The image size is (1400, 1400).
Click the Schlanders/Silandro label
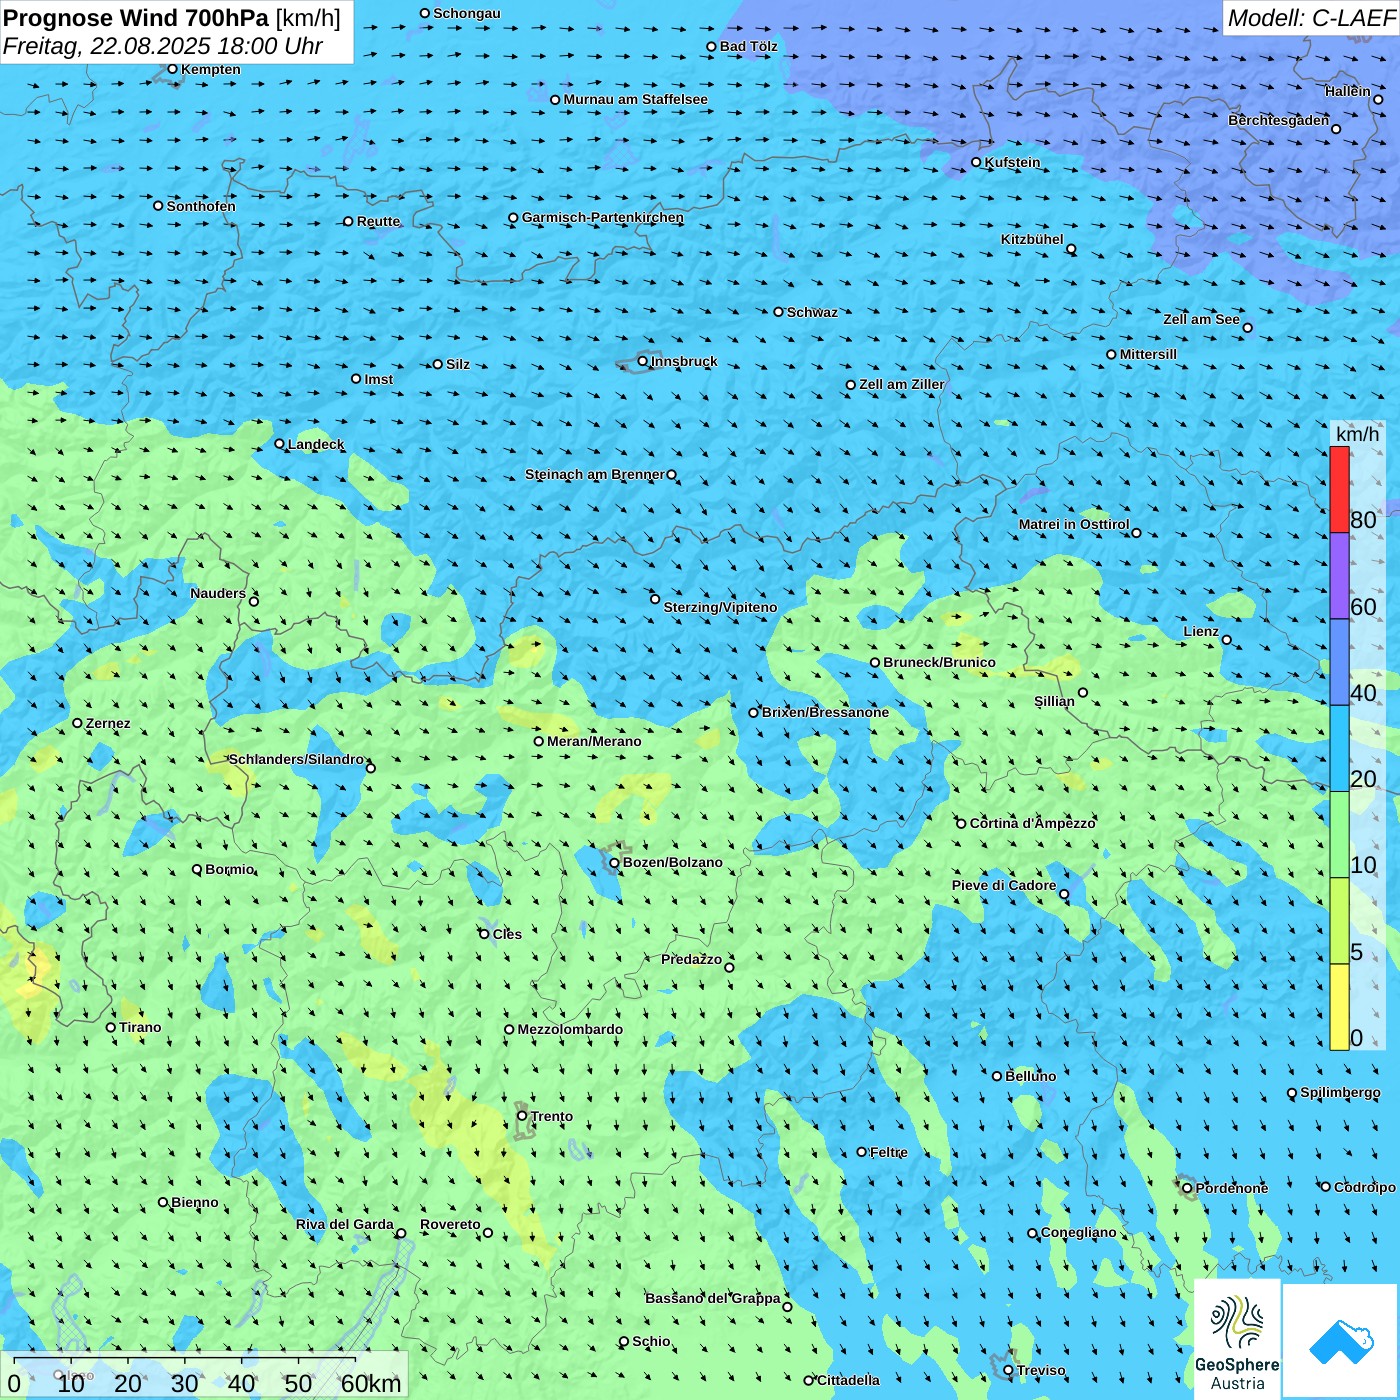click(x=296, y=759)
